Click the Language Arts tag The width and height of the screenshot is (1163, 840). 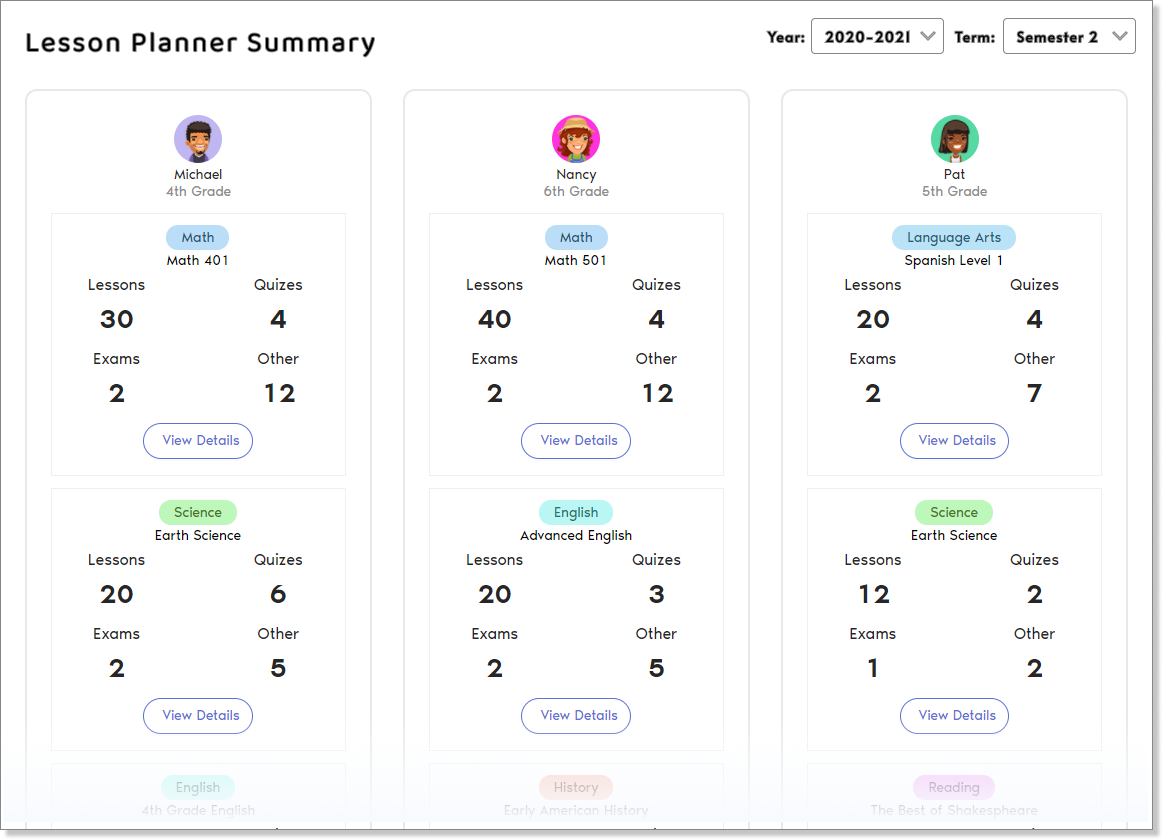[954, 237]
